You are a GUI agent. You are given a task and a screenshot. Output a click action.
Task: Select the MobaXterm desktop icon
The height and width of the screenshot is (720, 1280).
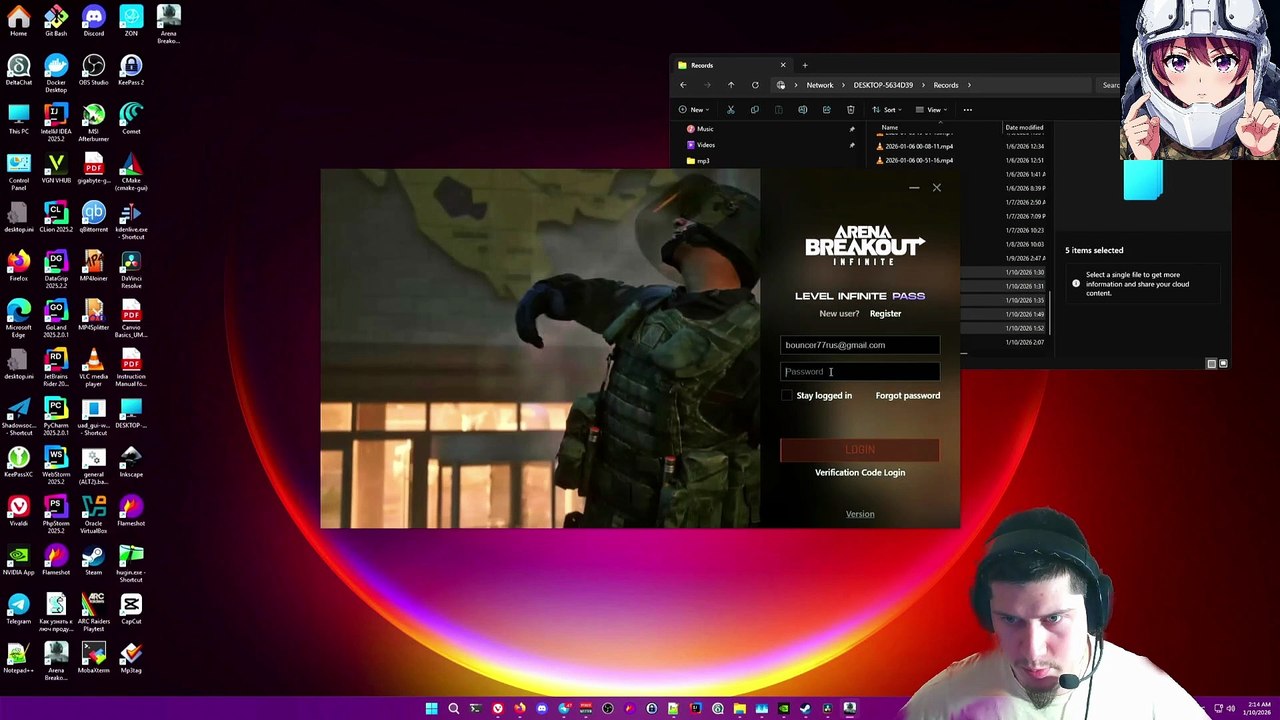tap(93, 658)
